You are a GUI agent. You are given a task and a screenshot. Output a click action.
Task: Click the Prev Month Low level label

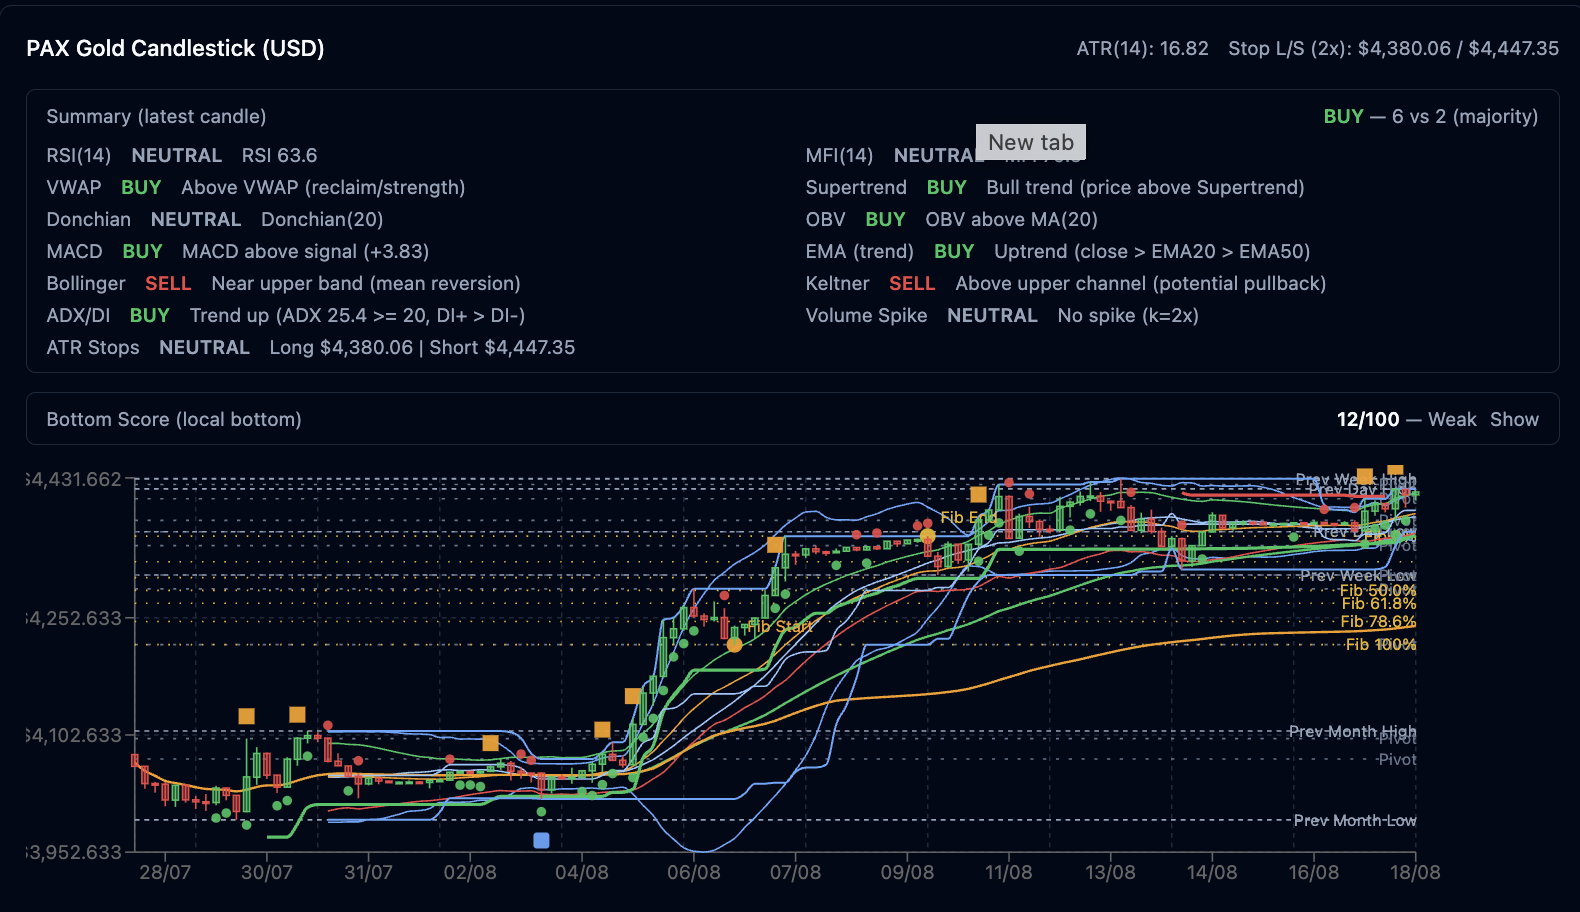(x=1355, y=820)
